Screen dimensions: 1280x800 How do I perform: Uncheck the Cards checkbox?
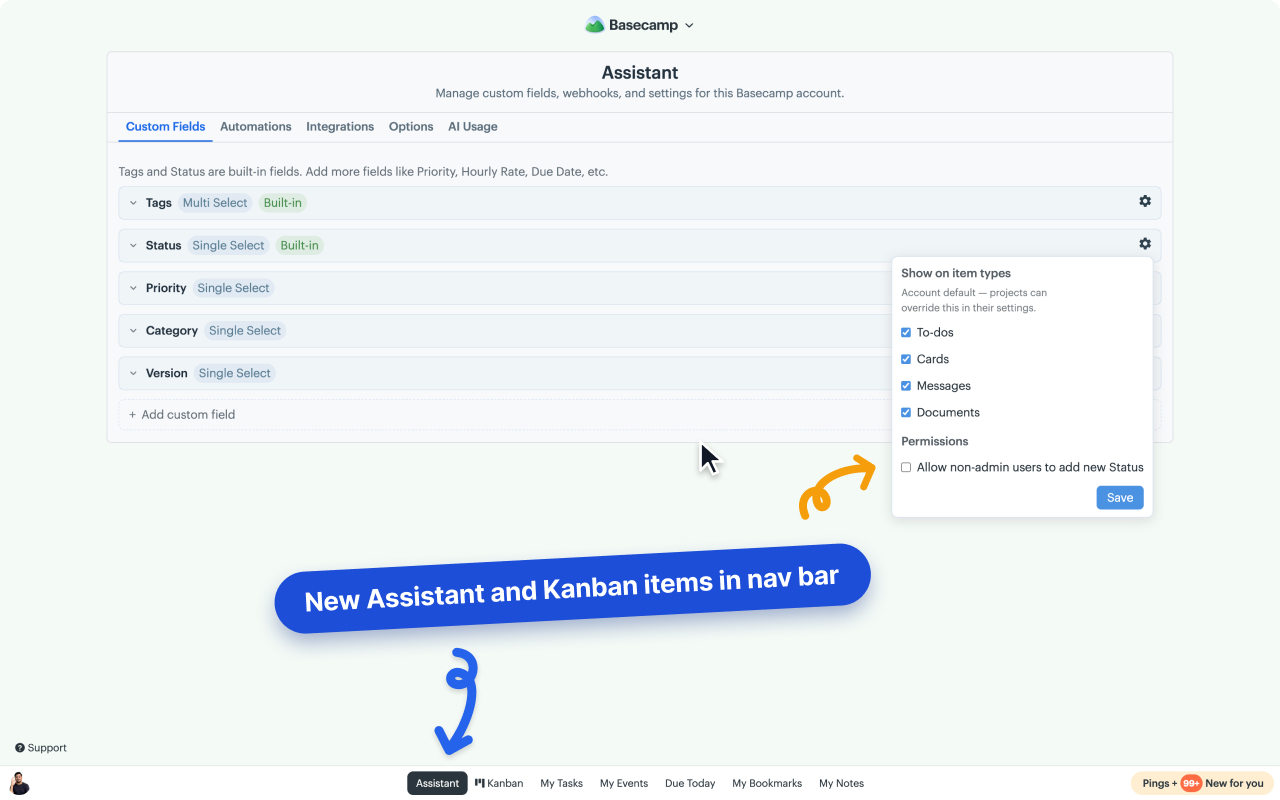(906, 359)
